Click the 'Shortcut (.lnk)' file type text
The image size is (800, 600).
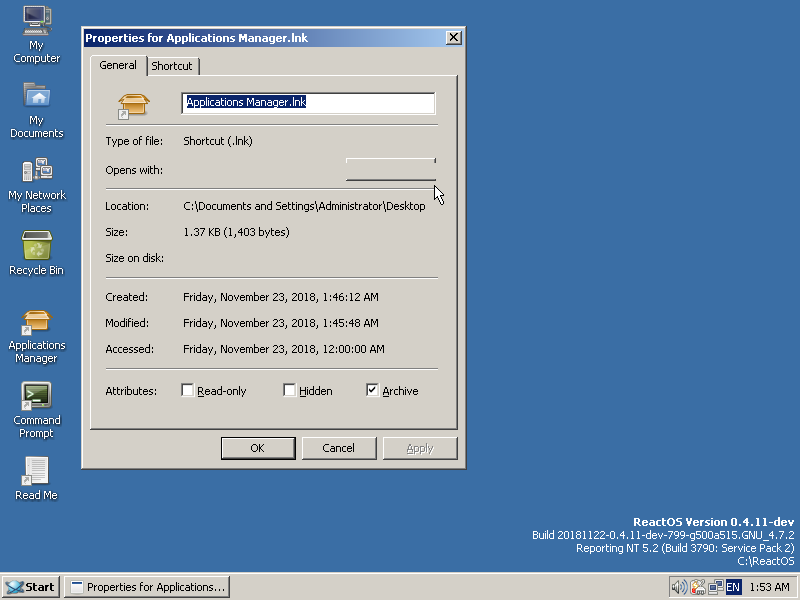tap(218, 141)
